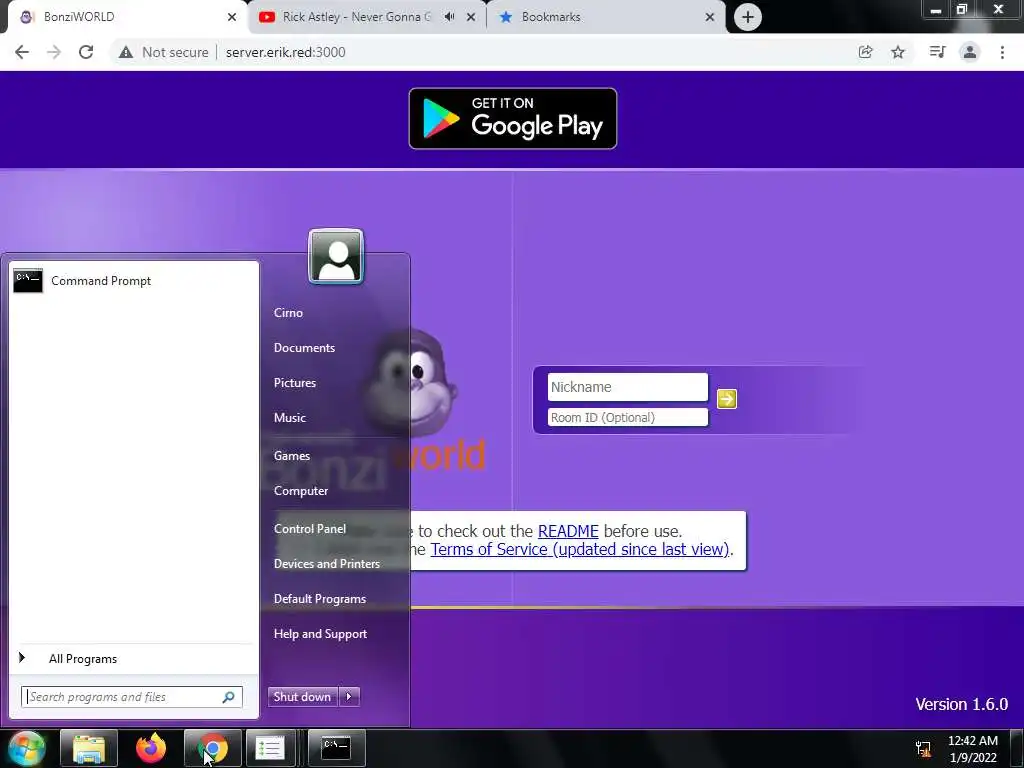Open the Command Prompt taskbar icon
The image size is (1024, 768).
click(336, 748)
